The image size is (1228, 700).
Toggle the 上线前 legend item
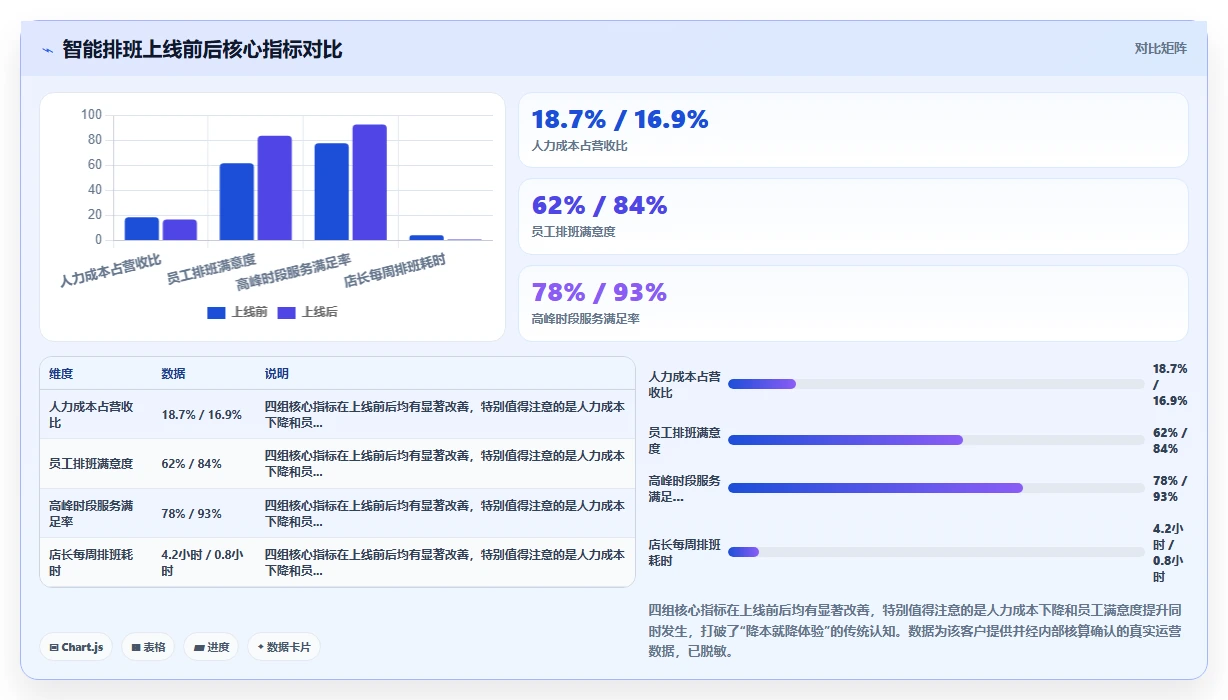pos(237,312)
